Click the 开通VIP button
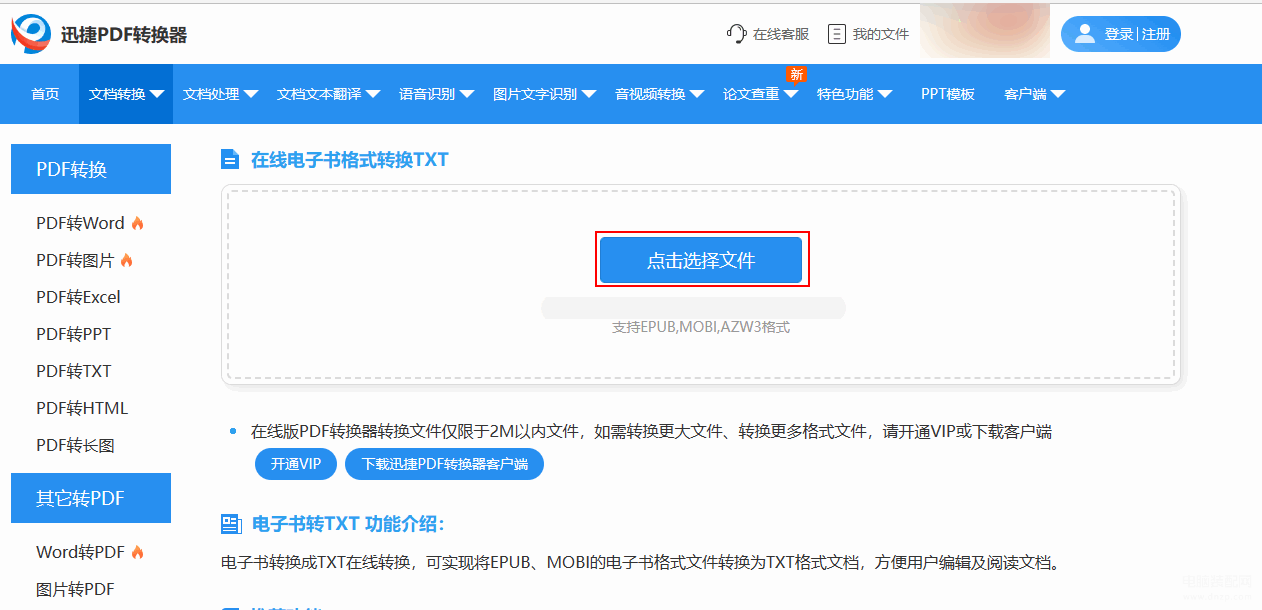This screenshot has width=1262, height=610. coord(296,464)
